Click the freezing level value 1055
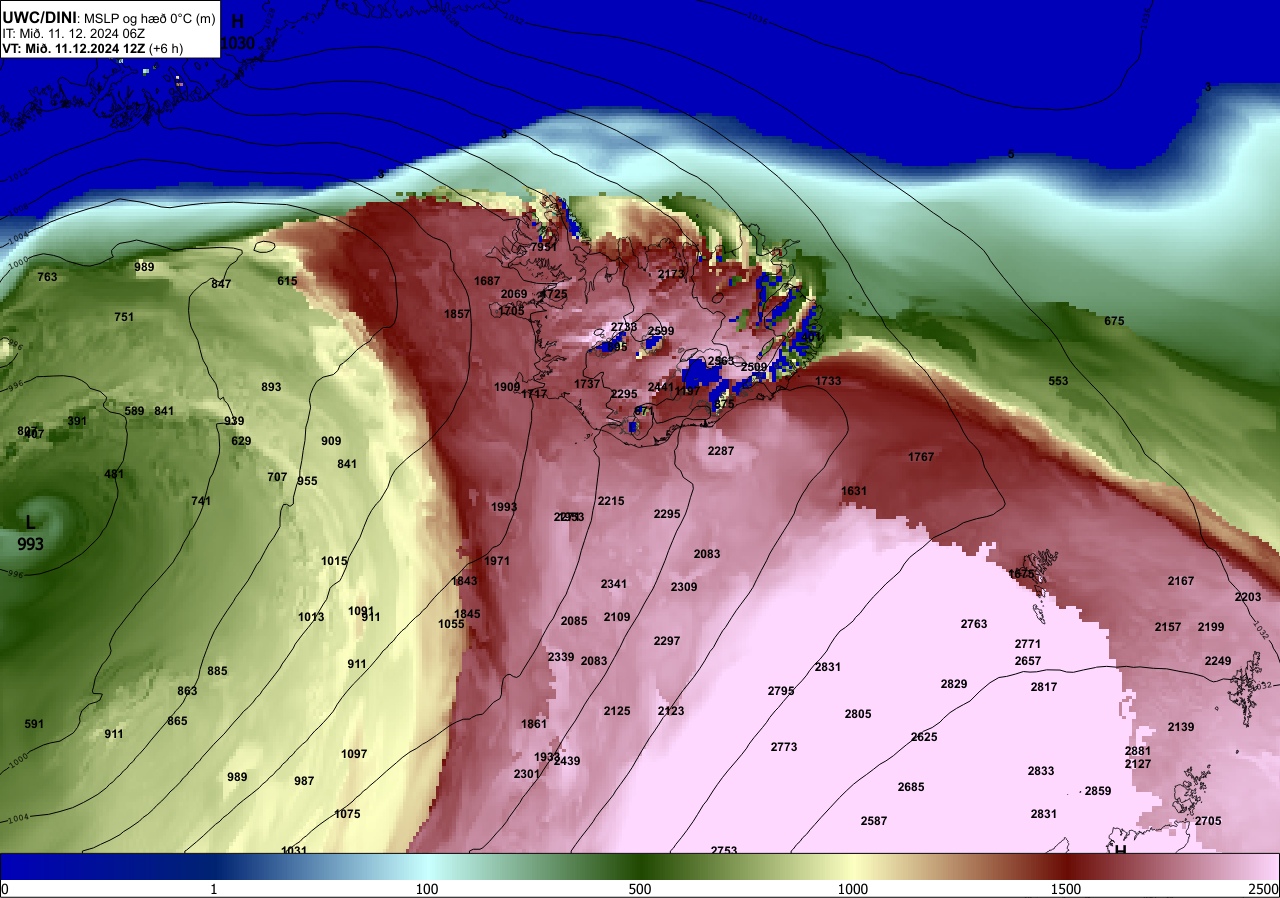The width and height of the screenshot is (1280, 898). pyautogui.click(x=451, y=624)
